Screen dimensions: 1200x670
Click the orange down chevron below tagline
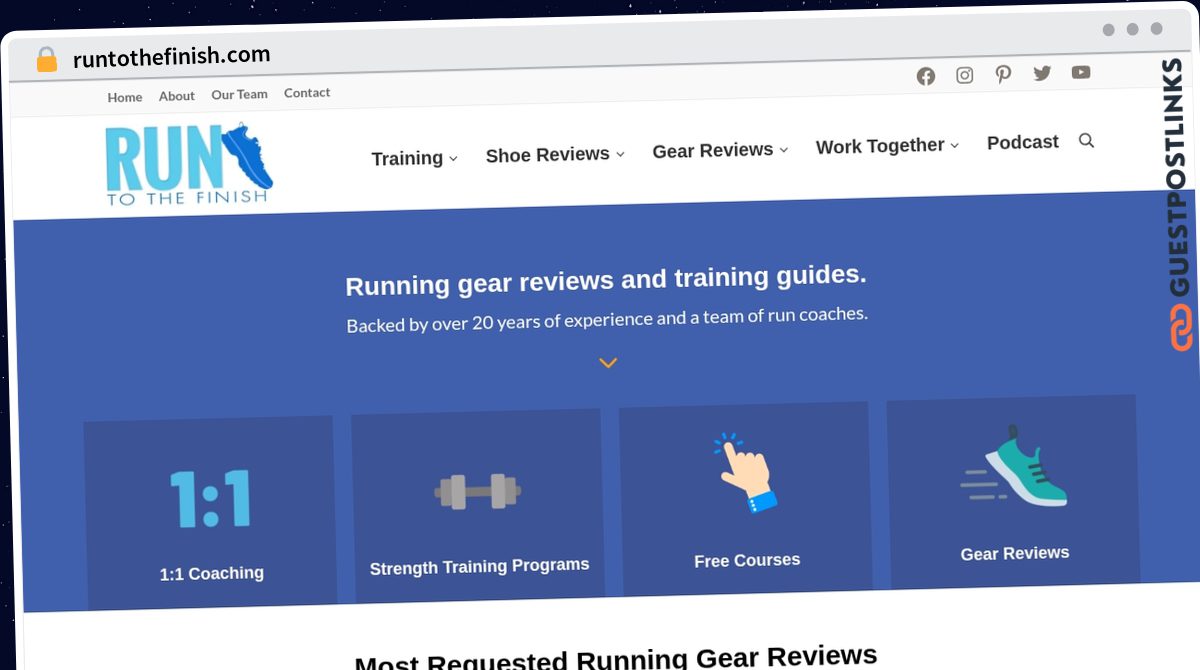[608, 363]
